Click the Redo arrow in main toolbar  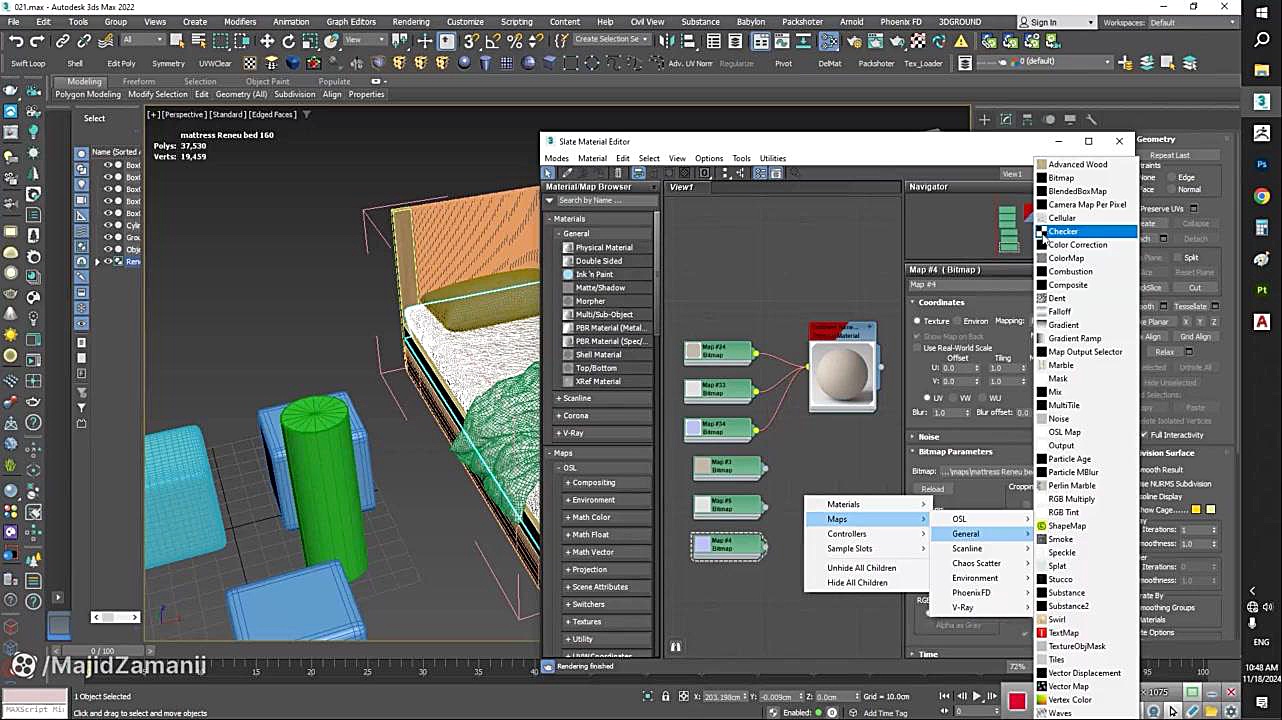[37, 41]
